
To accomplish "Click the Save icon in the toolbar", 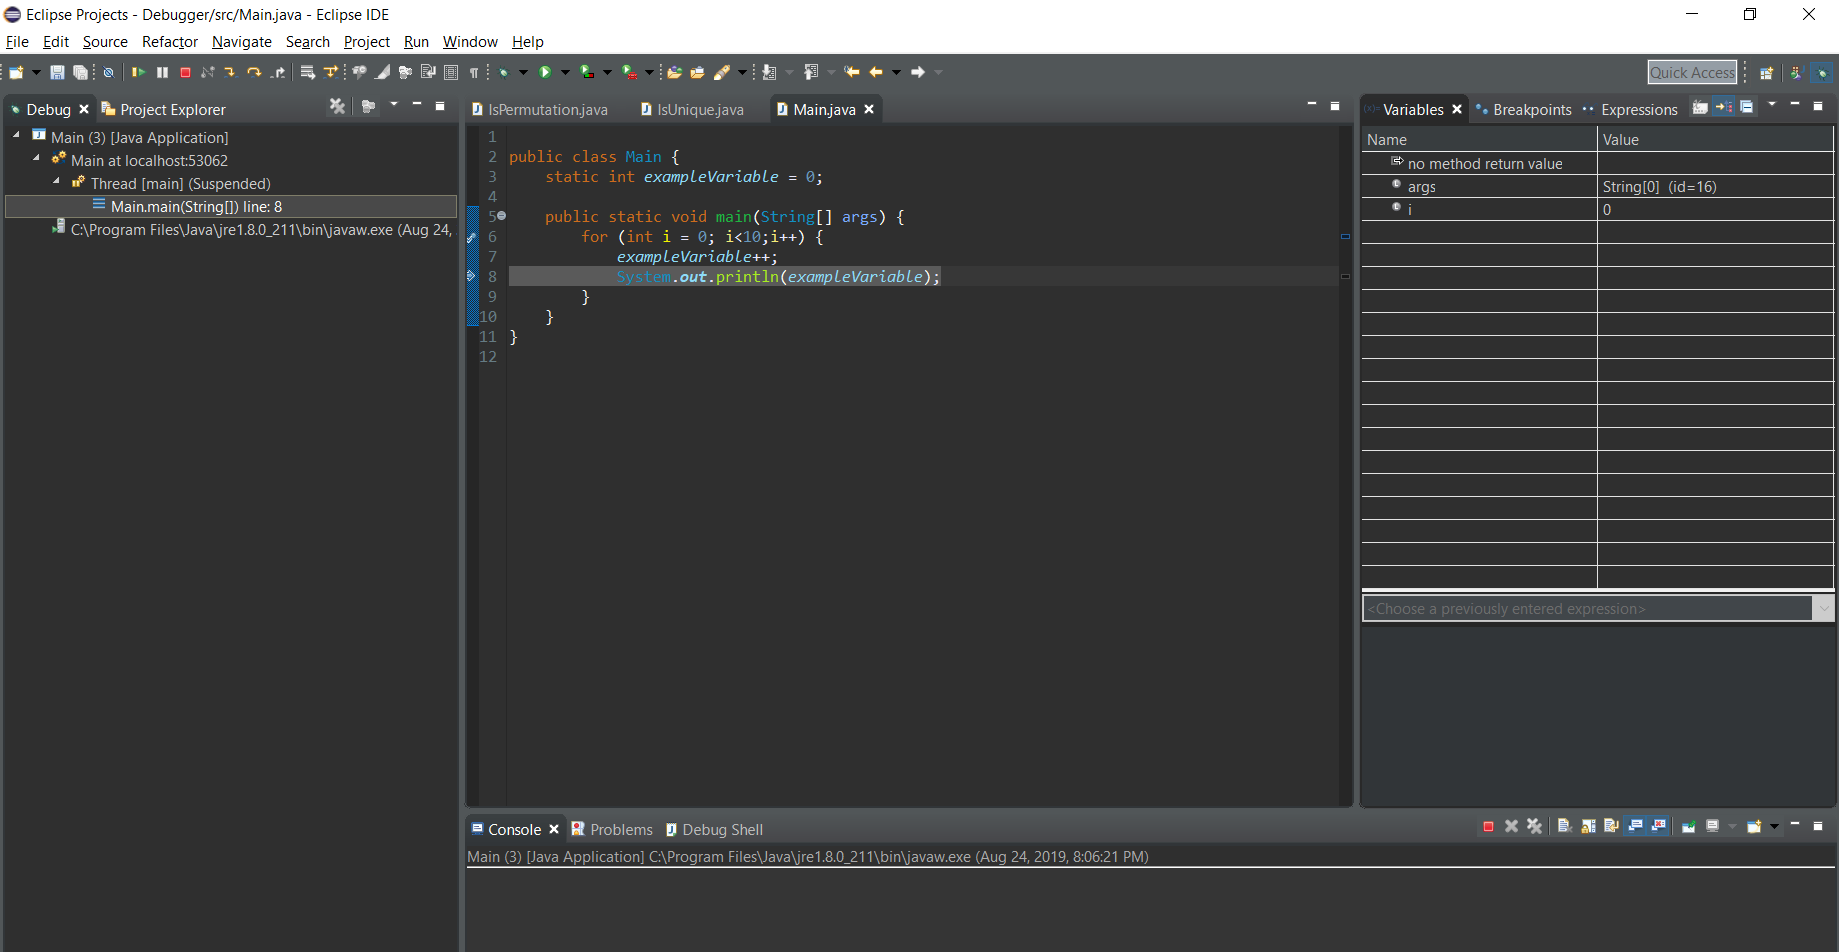I will (57, 72).
